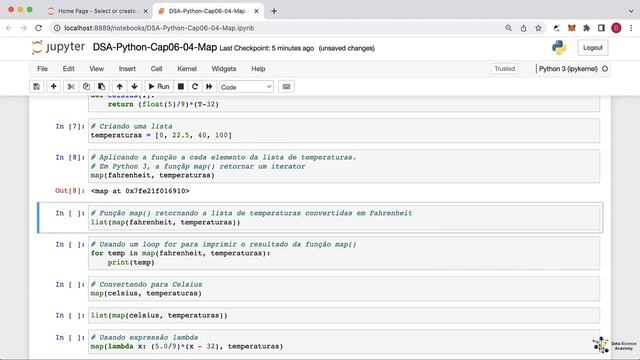The width and height of the screenshot is (640, 360).
Task: Cut selected cells with the scissors icon
Action: coord(71,87)
